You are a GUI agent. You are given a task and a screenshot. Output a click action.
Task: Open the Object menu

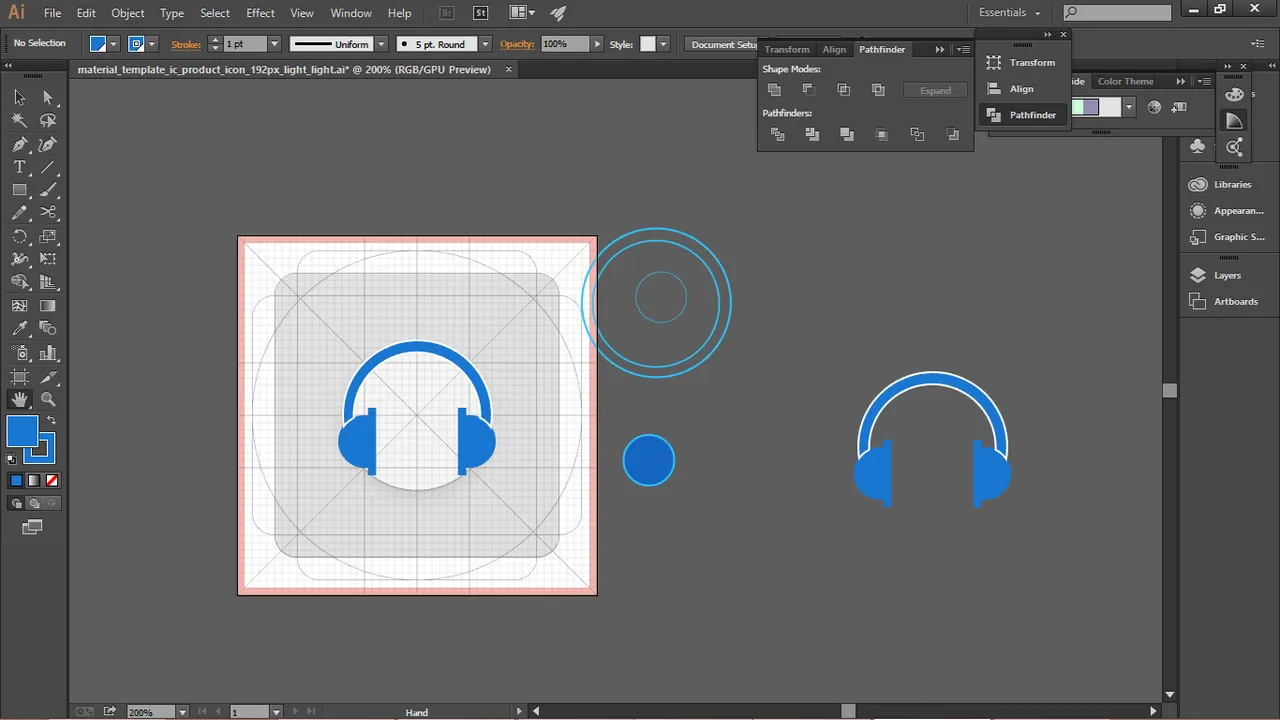coord(128,13)
